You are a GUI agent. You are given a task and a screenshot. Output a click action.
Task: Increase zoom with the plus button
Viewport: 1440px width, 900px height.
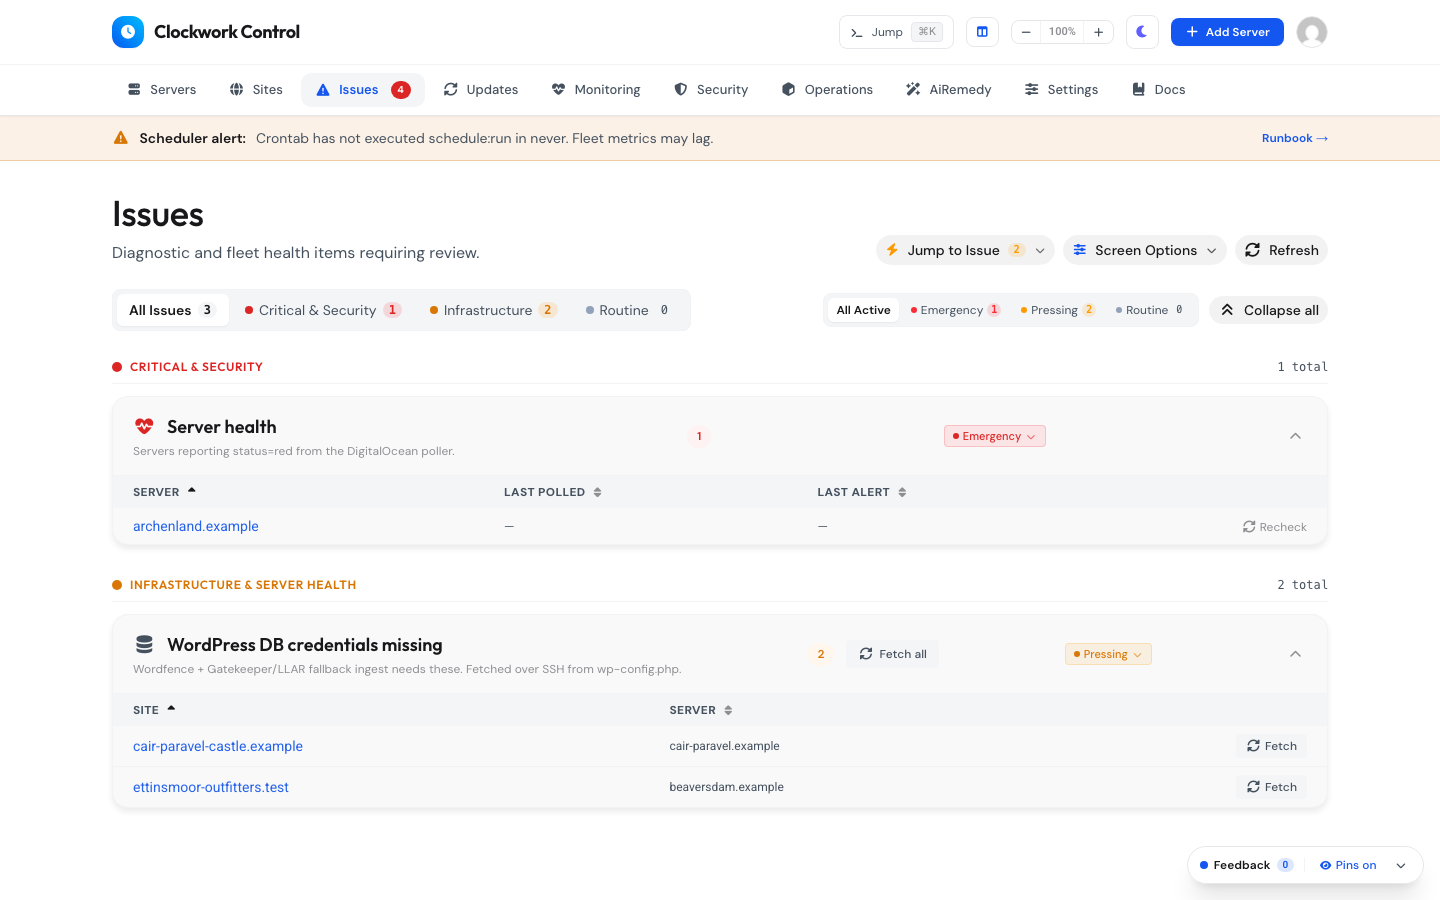click(1098, 32)
